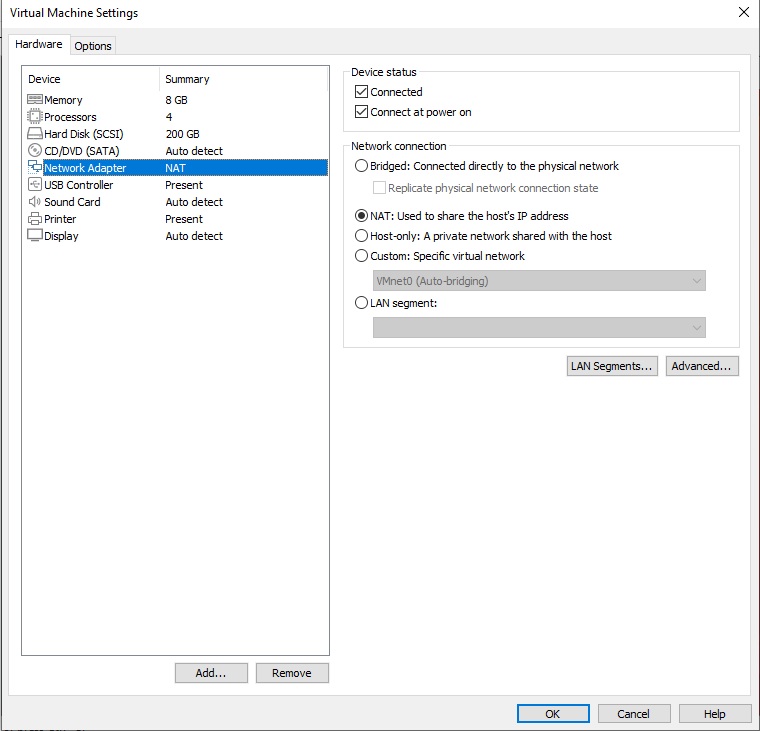Click the Processors chip icon

point(35,116)
